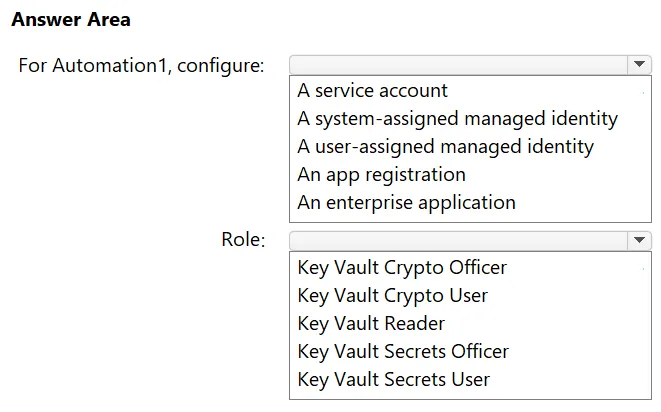Open the Automation1 configure dropdown arrow

639,65
